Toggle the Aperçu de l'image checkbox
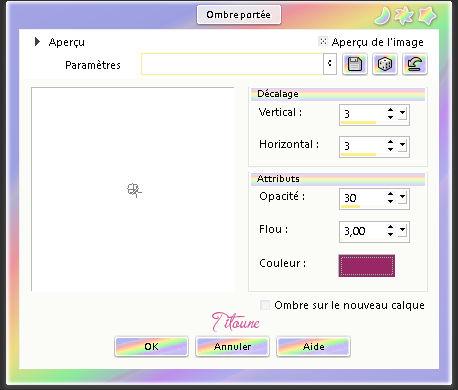The image size is (458, 390). point(323,41)
